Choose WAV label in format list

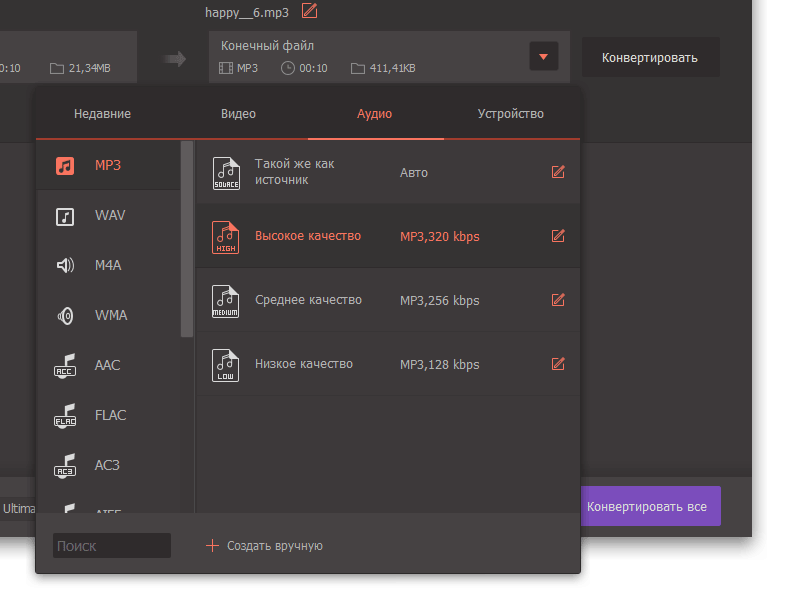[x=110, y=215]
